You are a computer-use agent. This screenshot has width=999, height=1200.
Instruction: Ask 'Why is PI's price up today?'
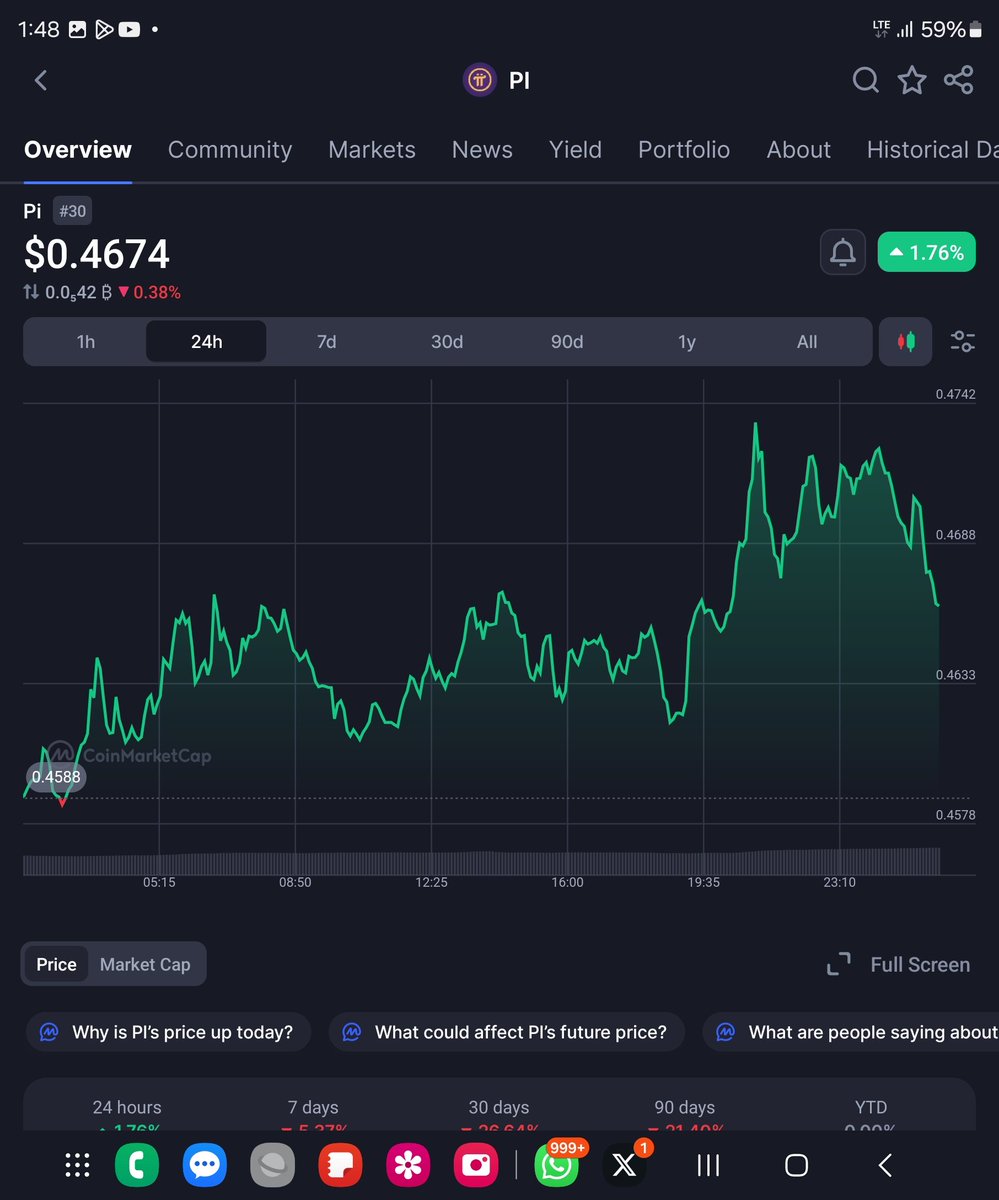168,1032
